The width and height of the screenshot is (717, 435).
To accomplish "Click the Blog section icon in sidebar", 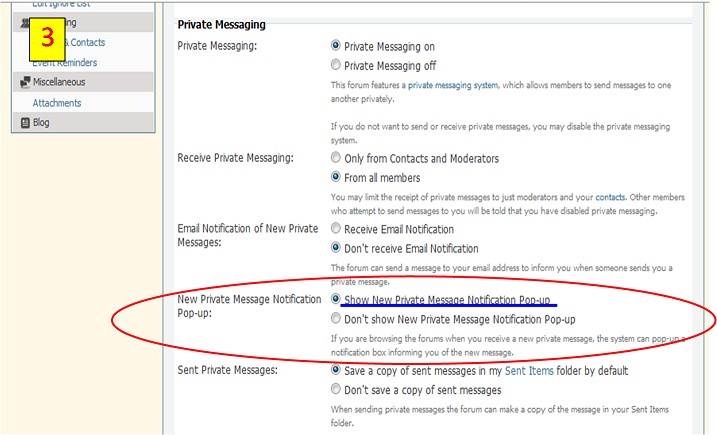I will (x=24, y=123).
